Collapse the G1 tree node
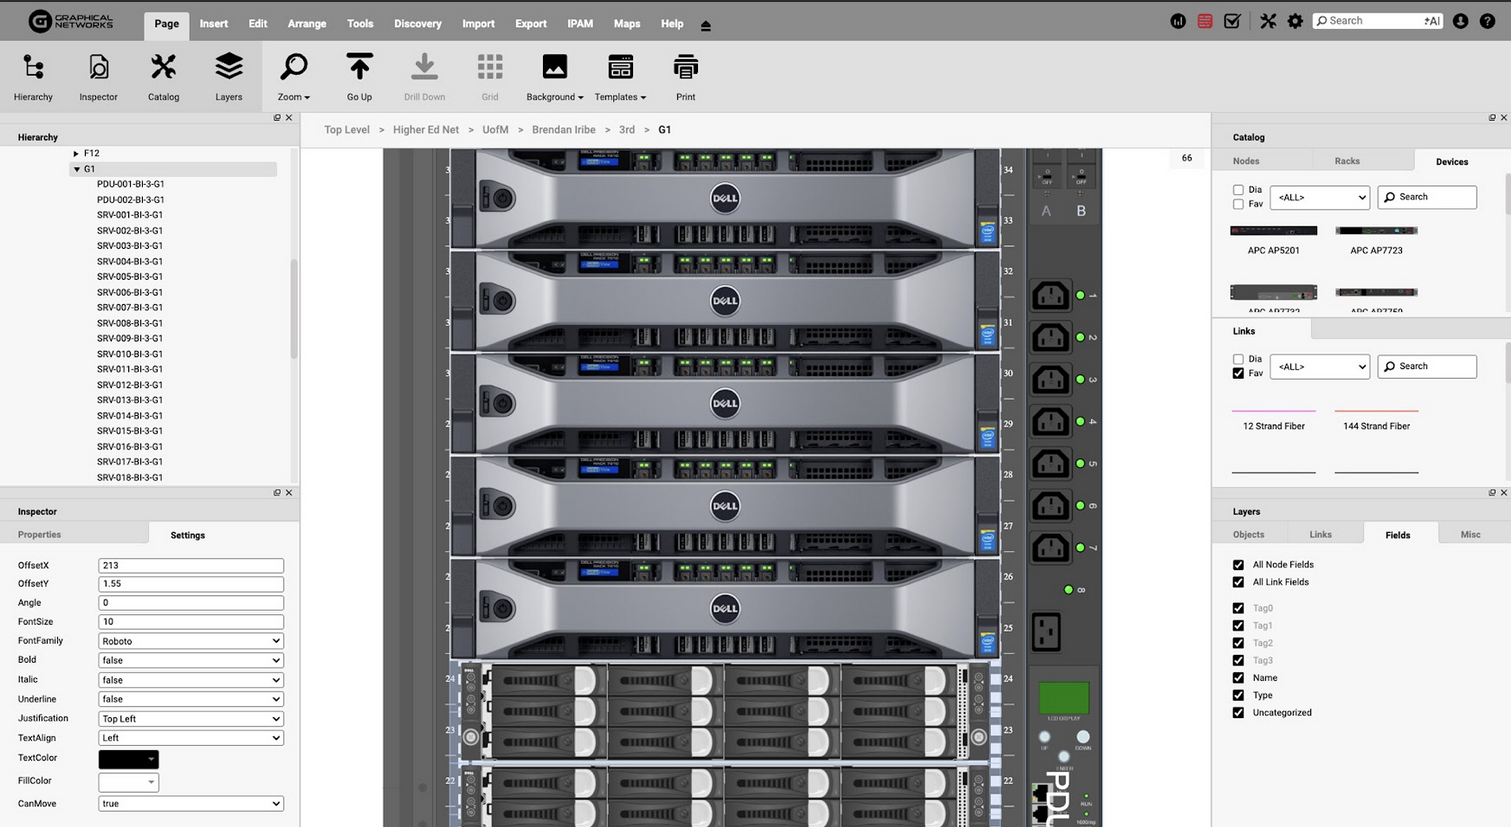This screenshot has width=1511, height=827. click(76, 170)
